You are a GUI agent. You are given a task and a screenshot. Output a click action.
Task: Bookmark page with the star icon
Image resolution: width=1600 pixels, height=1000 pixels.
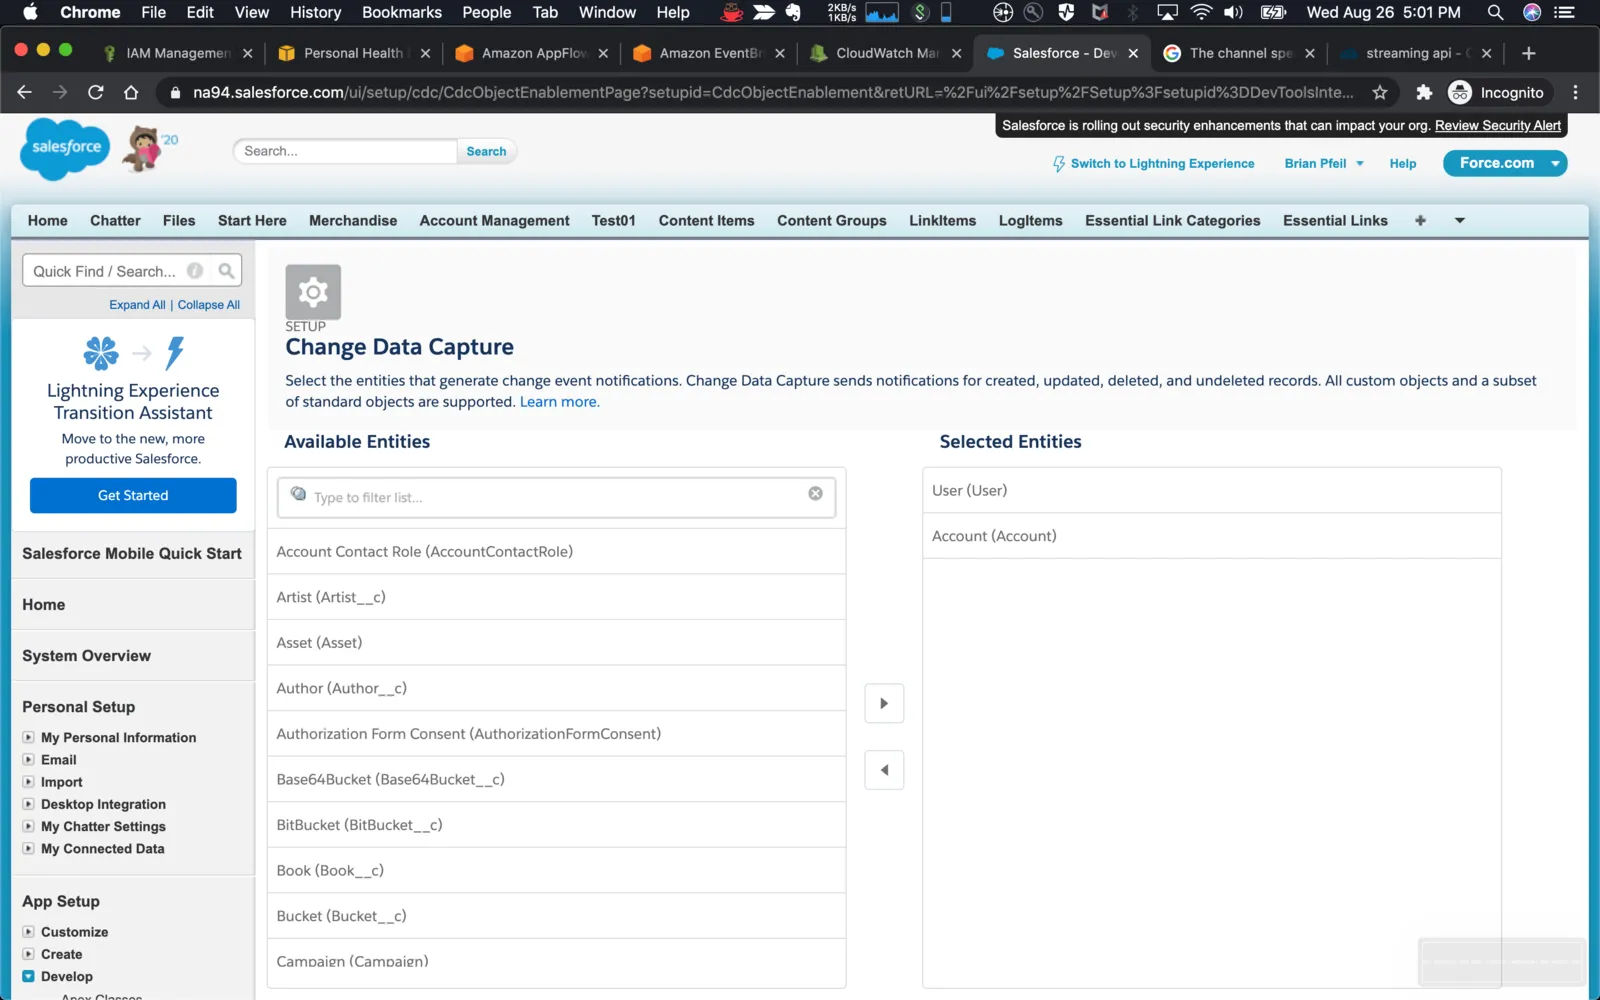click(1380, 92)
